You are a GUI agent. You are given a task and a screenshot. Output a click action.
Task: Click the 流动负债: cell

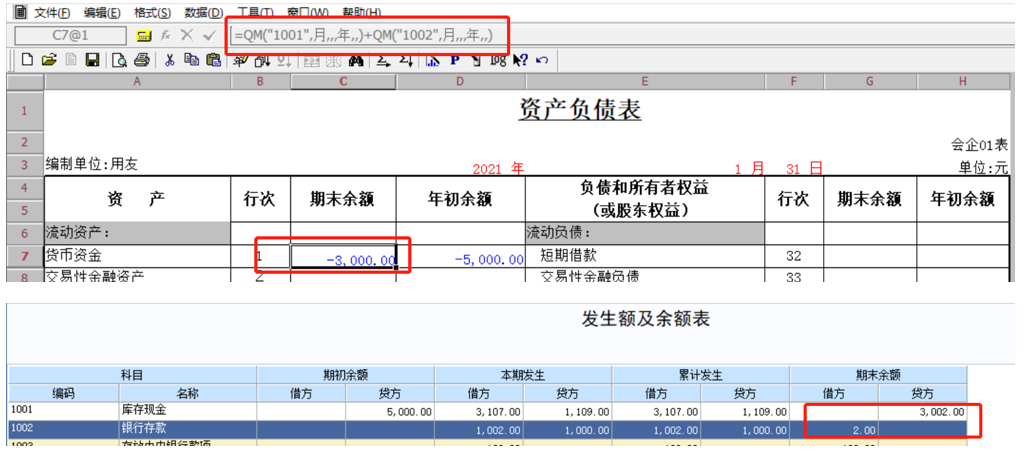point(644,233)
